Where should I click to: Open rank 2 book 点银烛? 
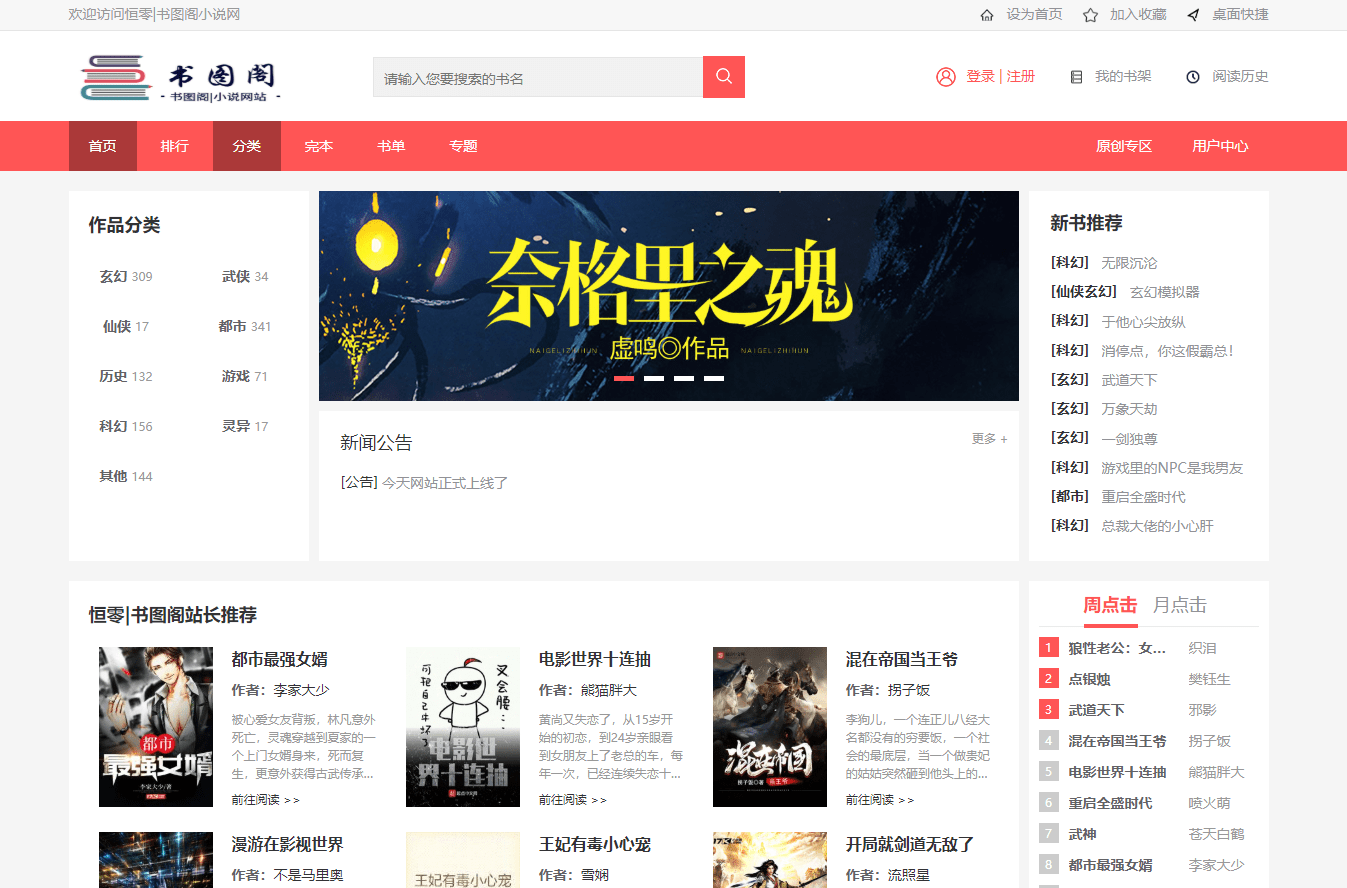point(1089,679)
